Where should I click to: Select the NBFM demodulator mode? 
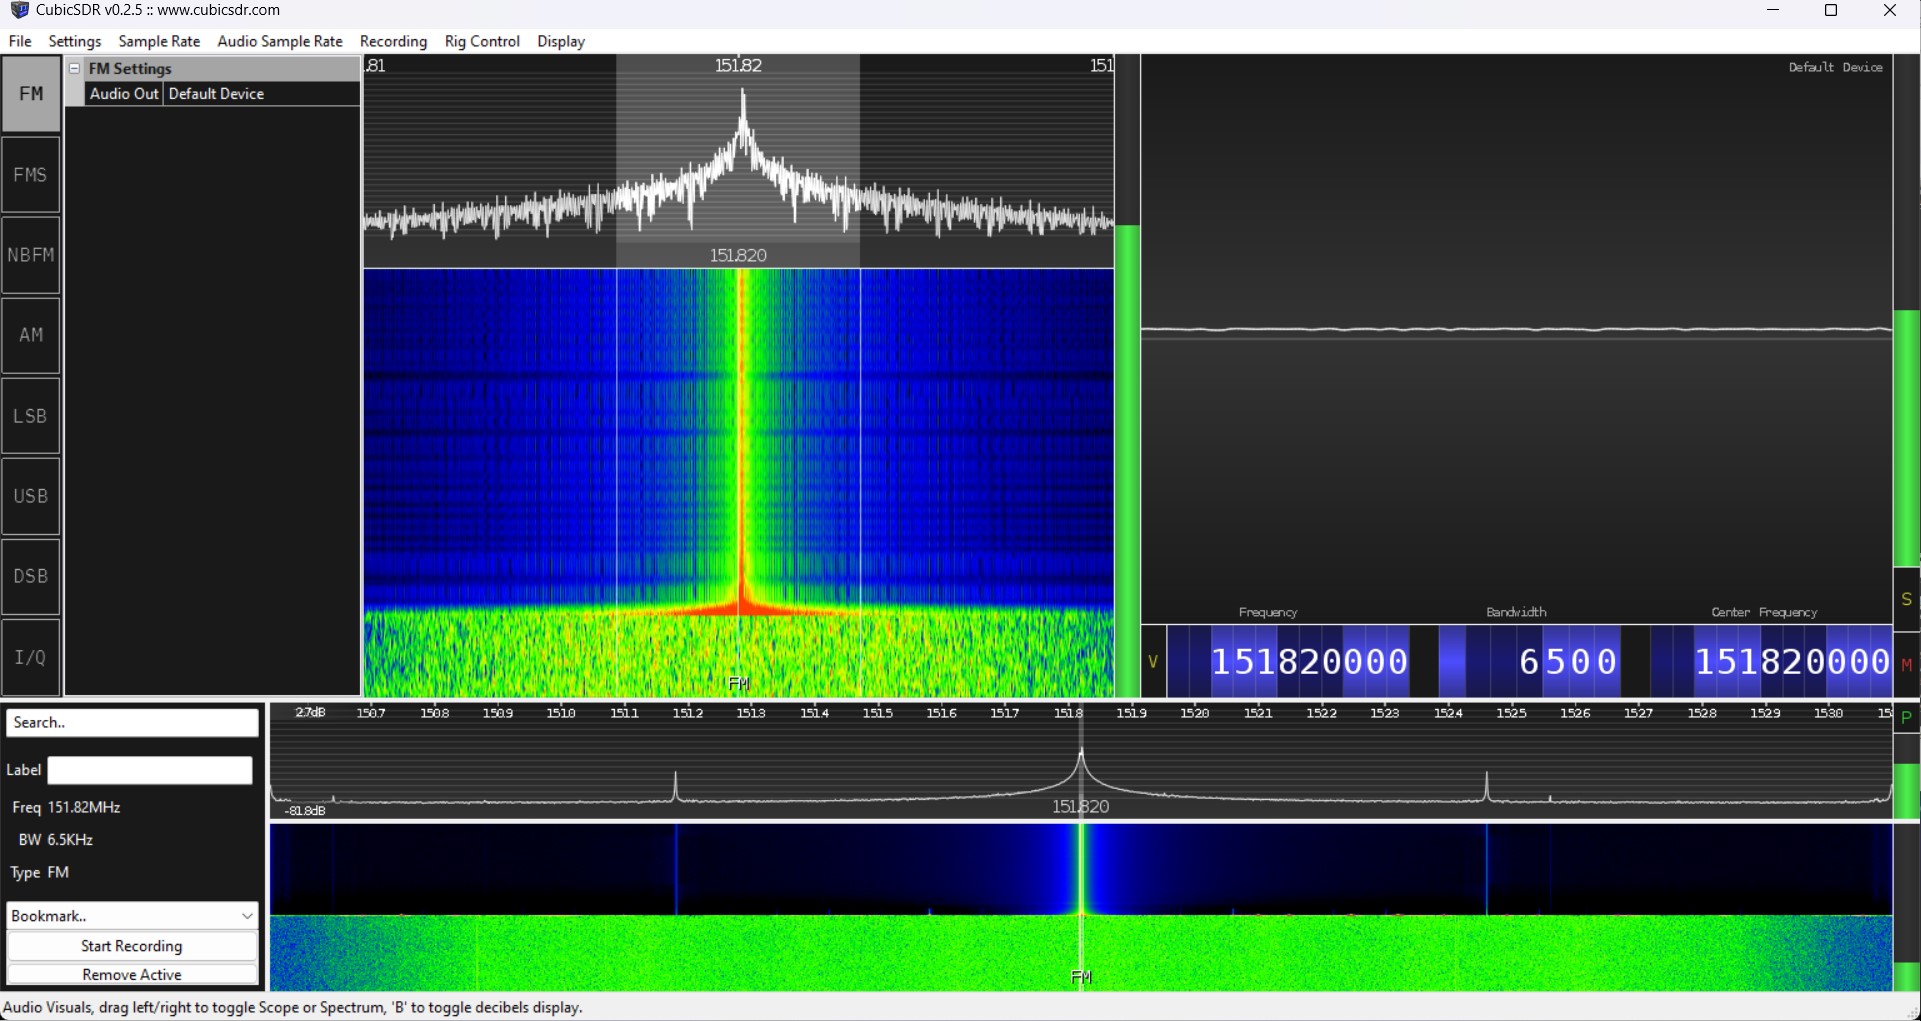tap(31, 255)
